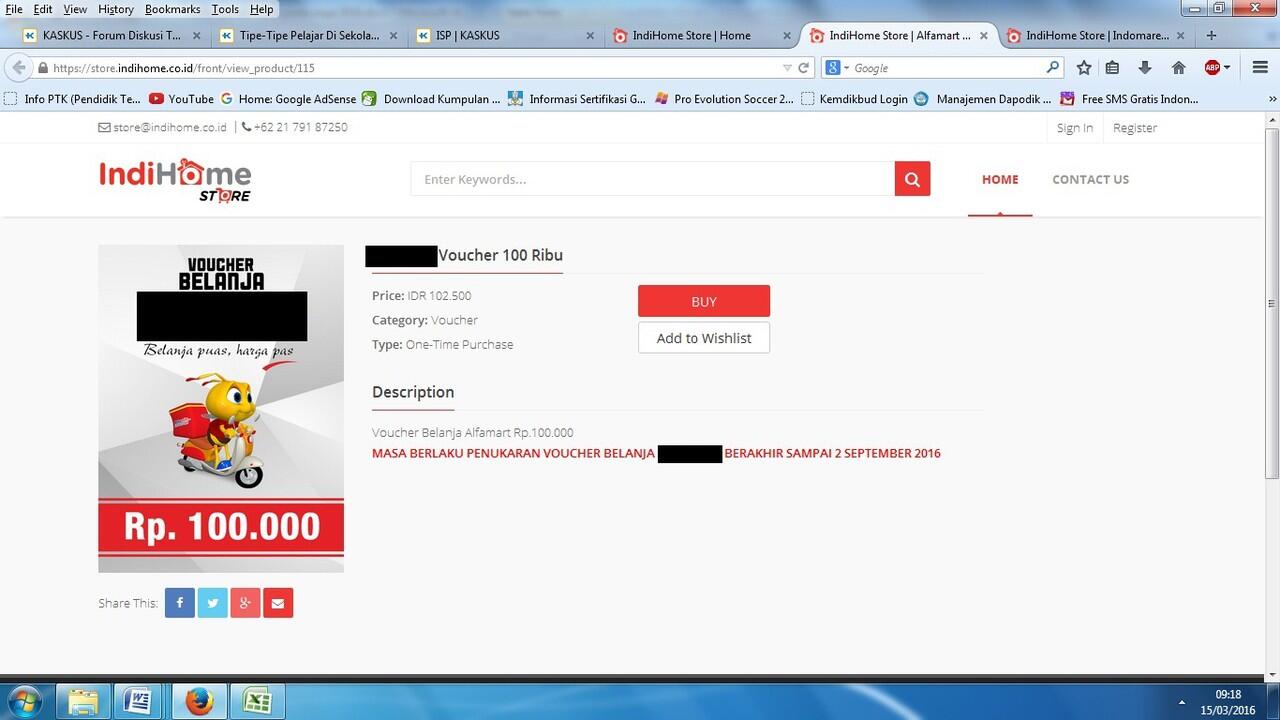
Task: Click the Enter Keywords search field
Action: [x=652, y=179]
